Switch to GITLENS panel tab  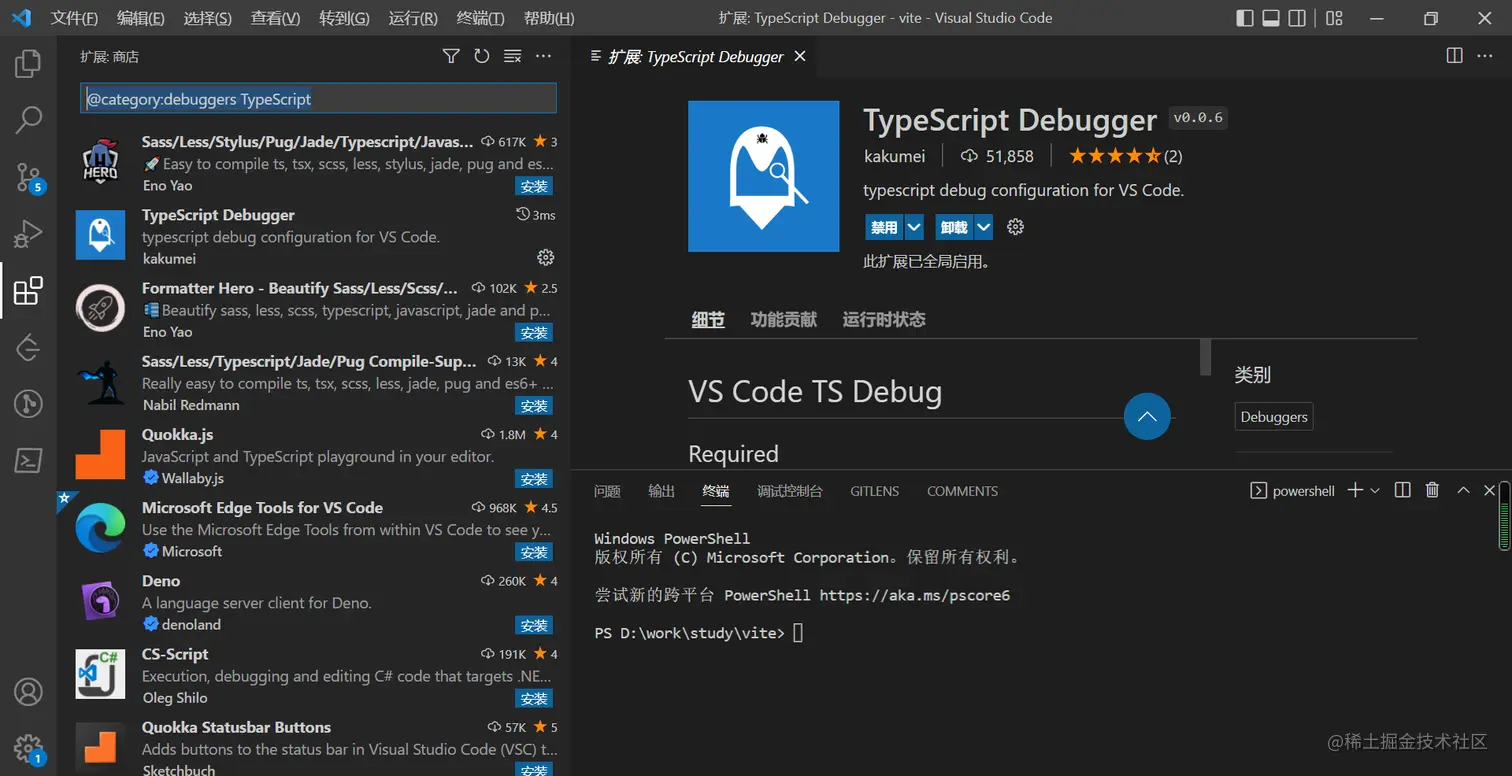[874, 491]
